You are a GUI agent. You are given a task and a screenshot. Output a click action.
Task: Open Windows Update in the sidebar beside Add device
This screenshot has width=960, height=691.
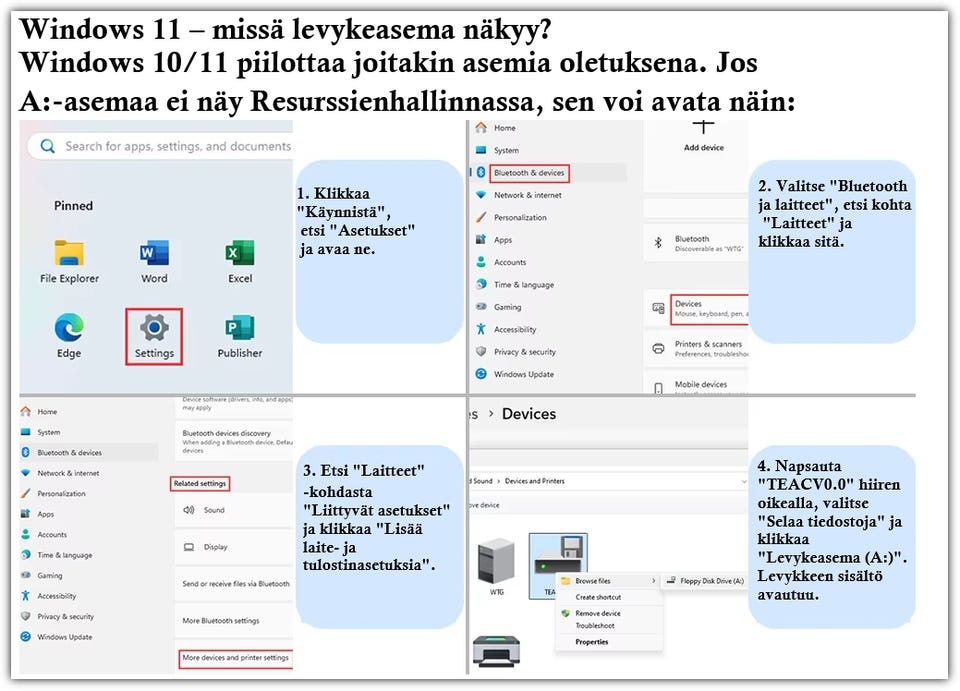[x=523, y=374]
